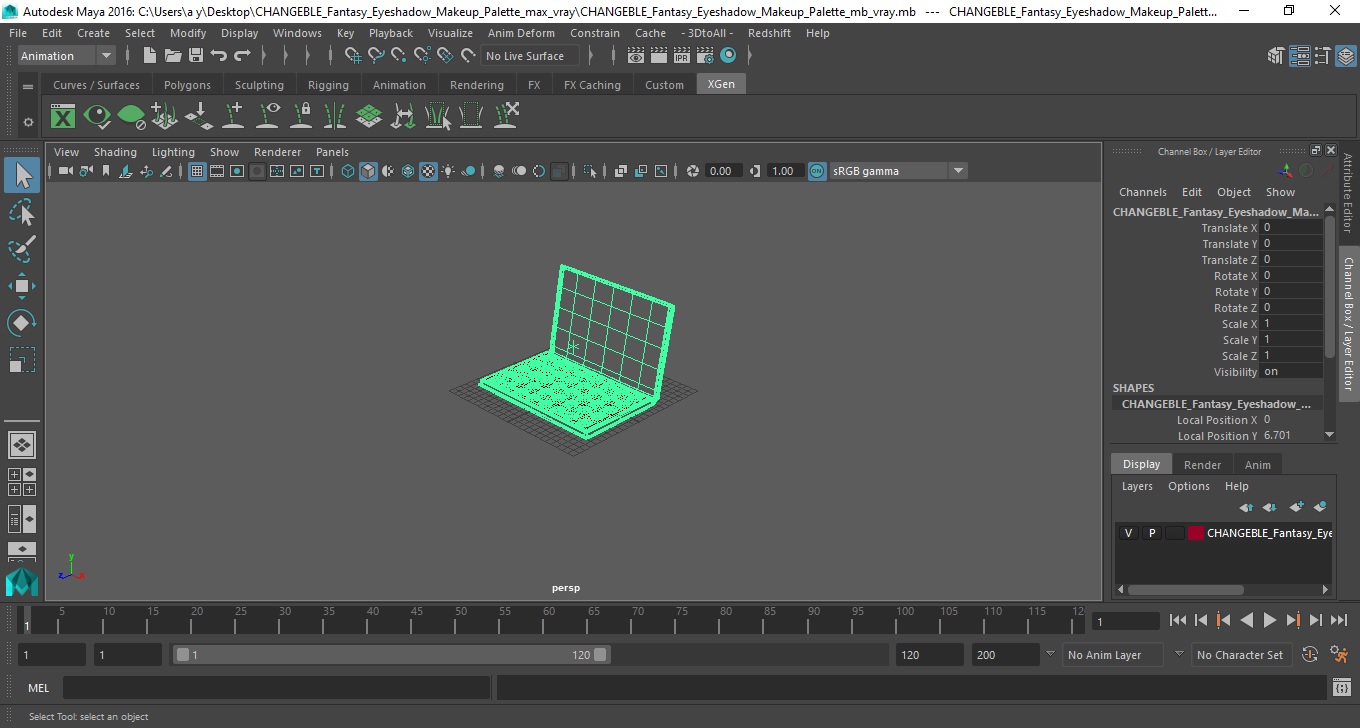Activate the Lasso select tool

pyautogui.click(x=22, y=212)
